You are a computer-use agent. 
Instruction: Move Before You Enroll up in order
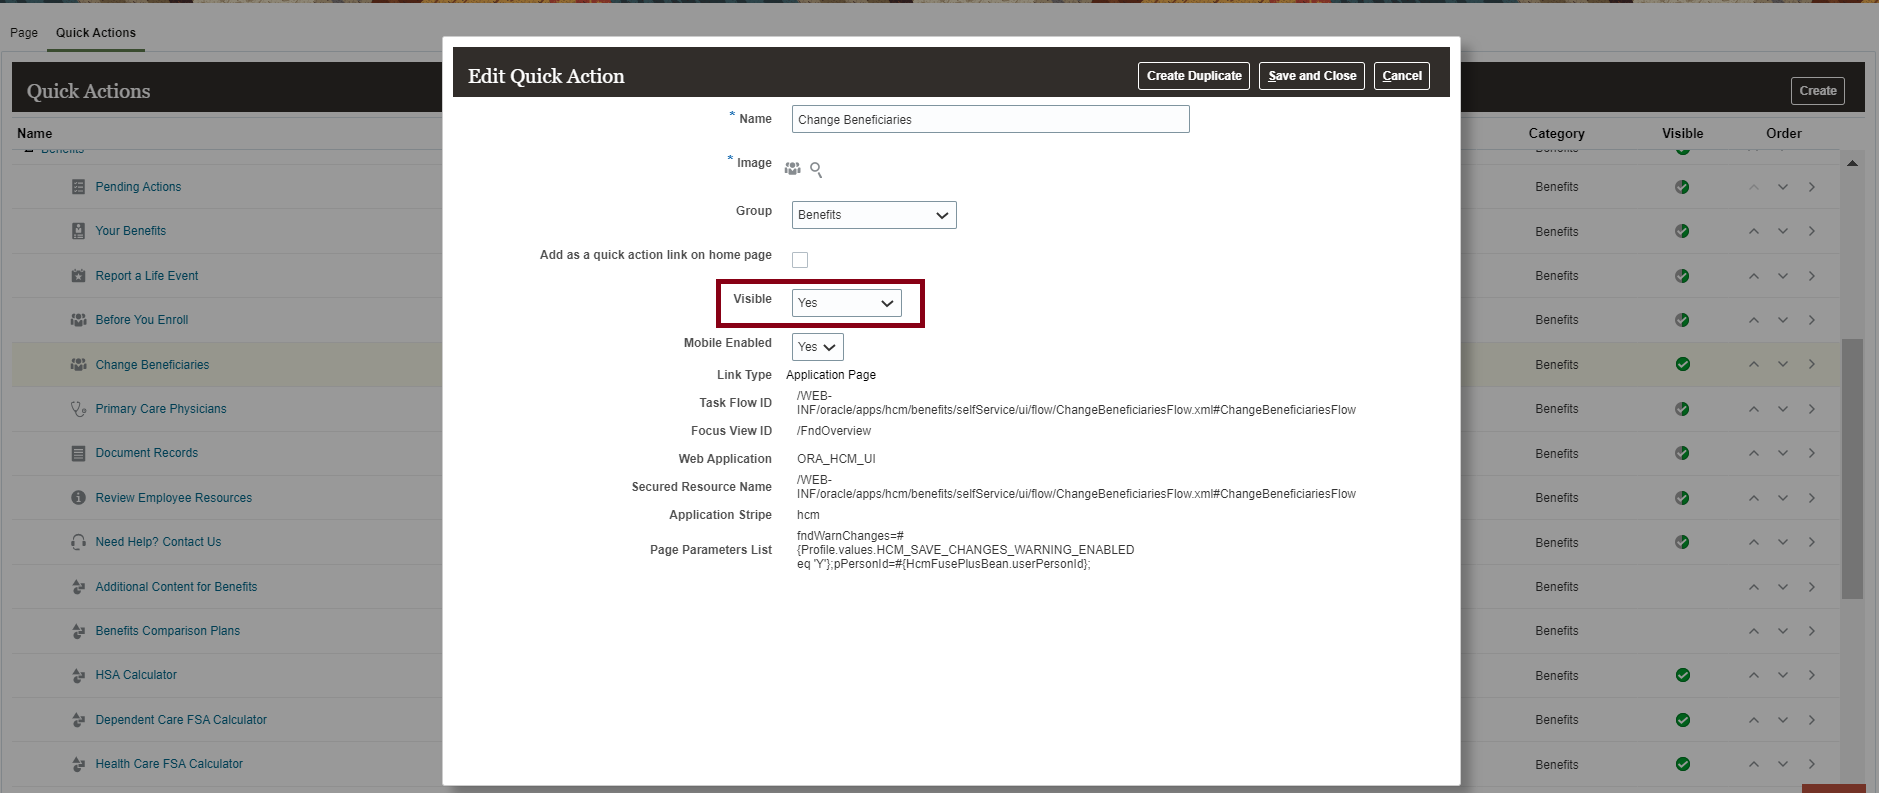(x=1754, y=320)
